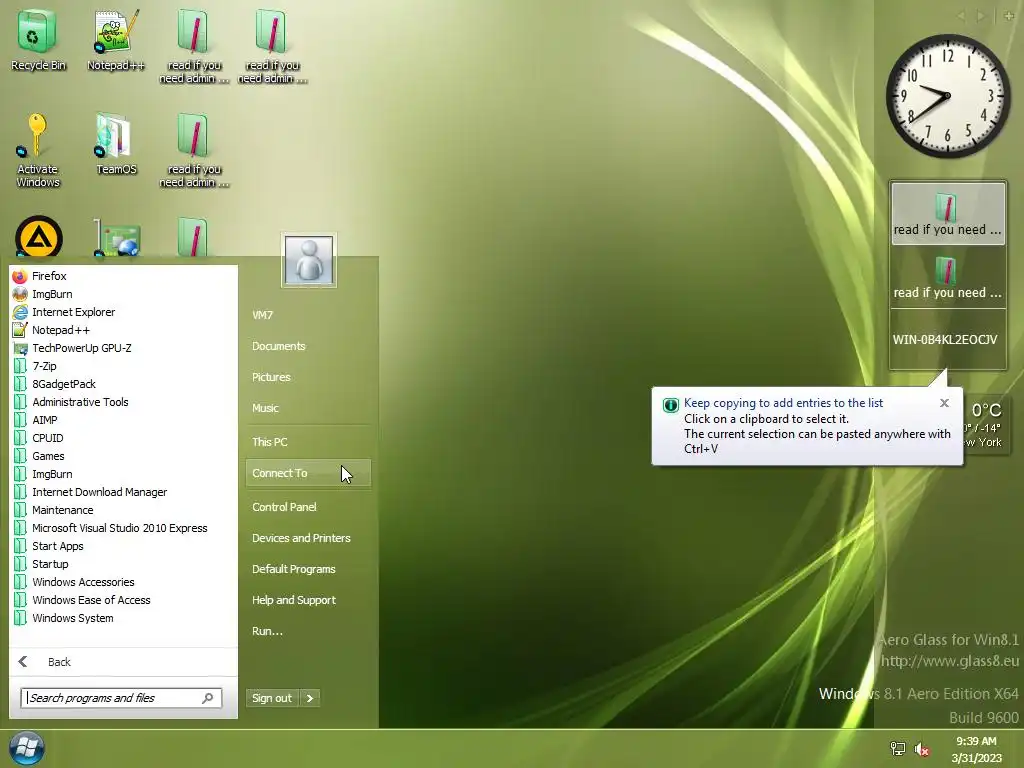The image size is (1024, 768).
Task: Click the Internet Explorer icon in Start menu
Action: [x=20, y=312]
